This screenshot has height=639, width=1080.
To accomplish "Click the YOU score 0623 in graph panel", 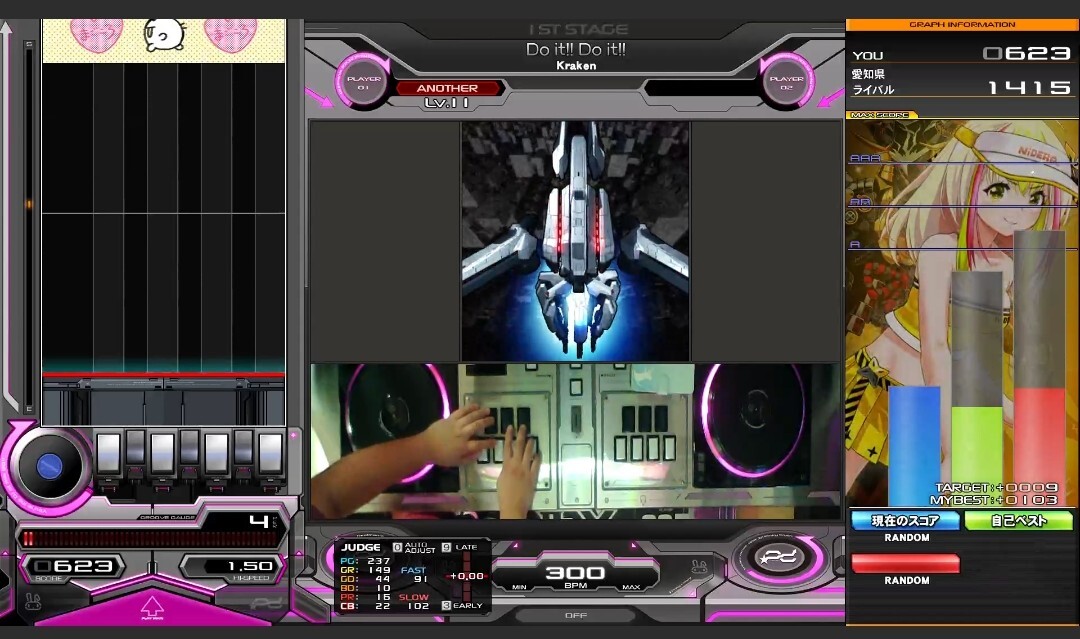I will coord(1026,53).
